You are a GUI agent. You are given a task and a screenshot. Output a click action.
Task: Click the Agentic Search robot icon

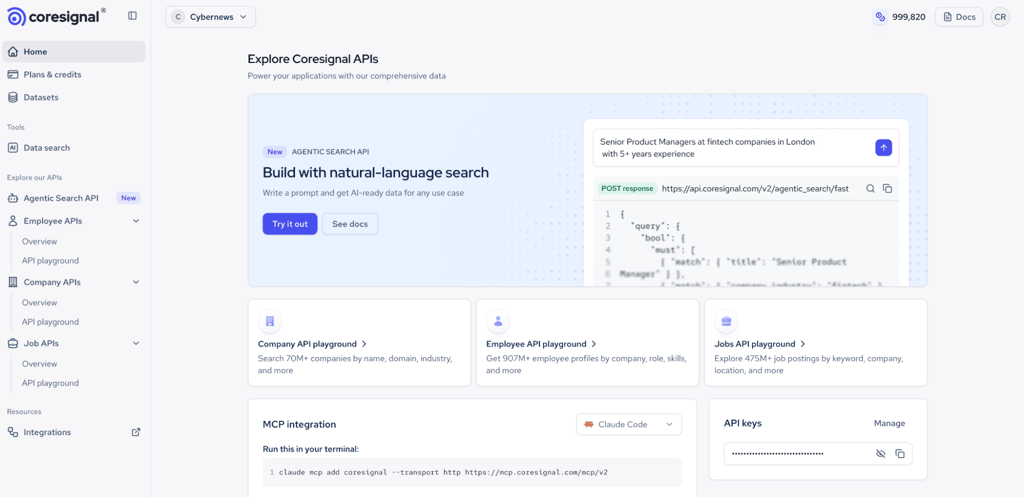(x=12, y=198)
